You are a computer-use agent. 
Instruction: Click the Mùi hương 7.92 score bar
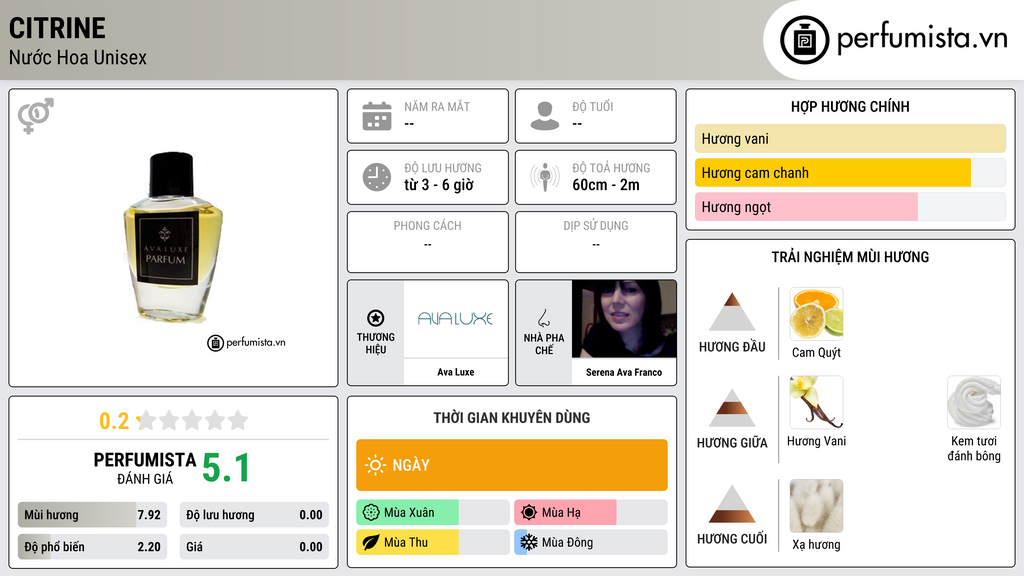[x=92, y=515]
